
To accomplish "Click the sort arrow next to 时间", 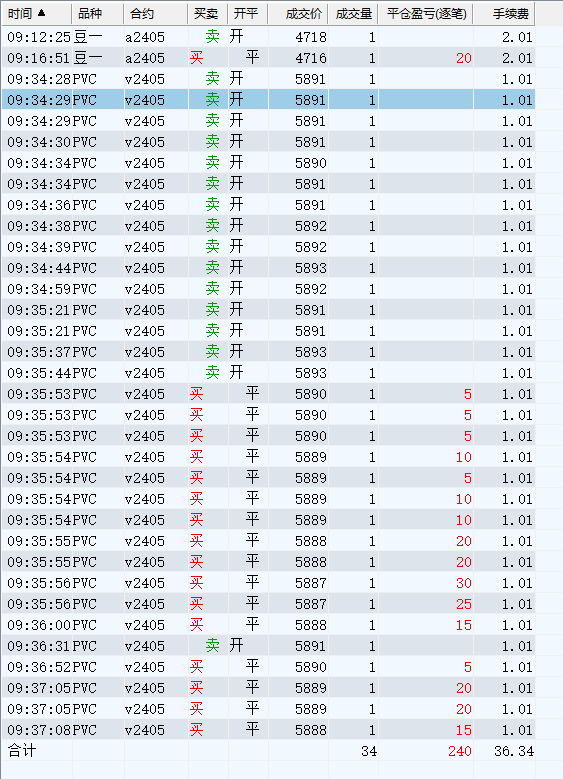I will point(41,13).
